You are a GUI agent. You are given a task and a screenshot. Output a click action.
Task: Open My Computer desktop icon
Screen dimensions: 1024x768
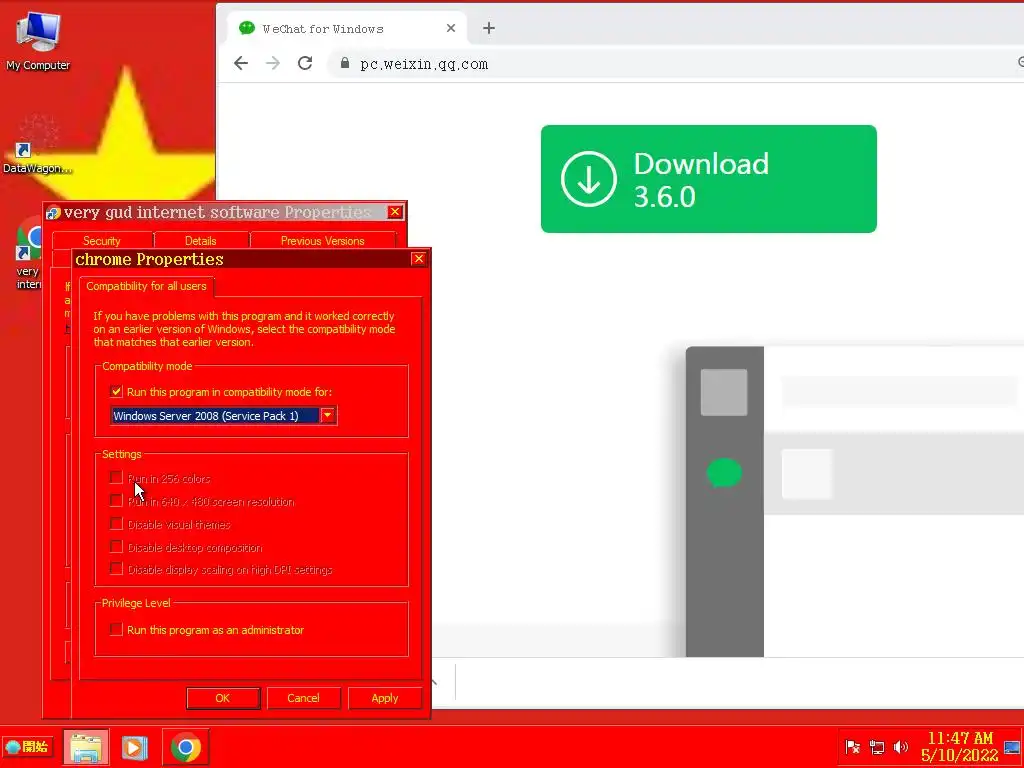[x=37, y=40]
